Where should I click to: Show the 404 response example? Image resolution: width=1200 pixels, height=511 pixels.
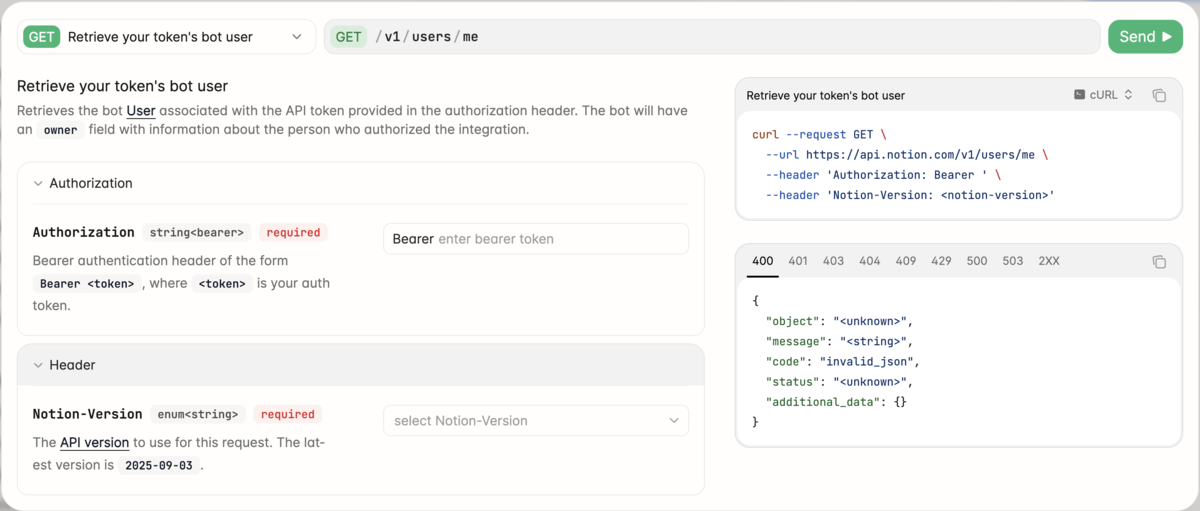[x=870, y=261]
